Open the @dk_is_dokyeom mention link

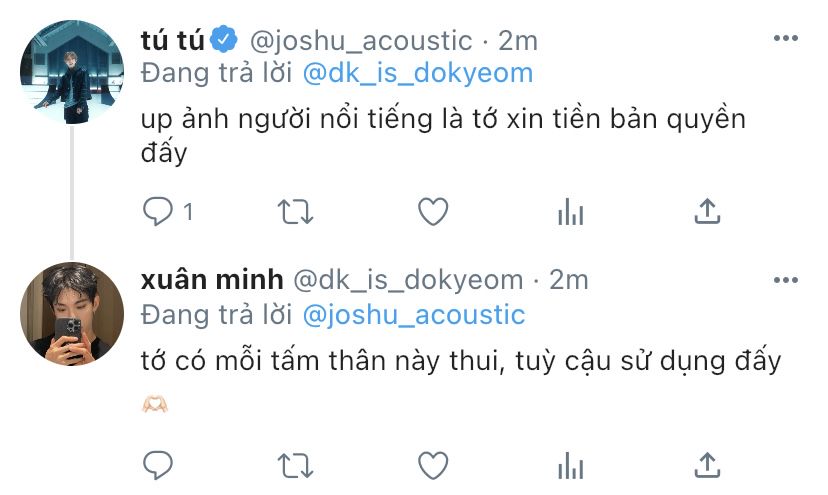pyautogui.click(x=418, y=73)
